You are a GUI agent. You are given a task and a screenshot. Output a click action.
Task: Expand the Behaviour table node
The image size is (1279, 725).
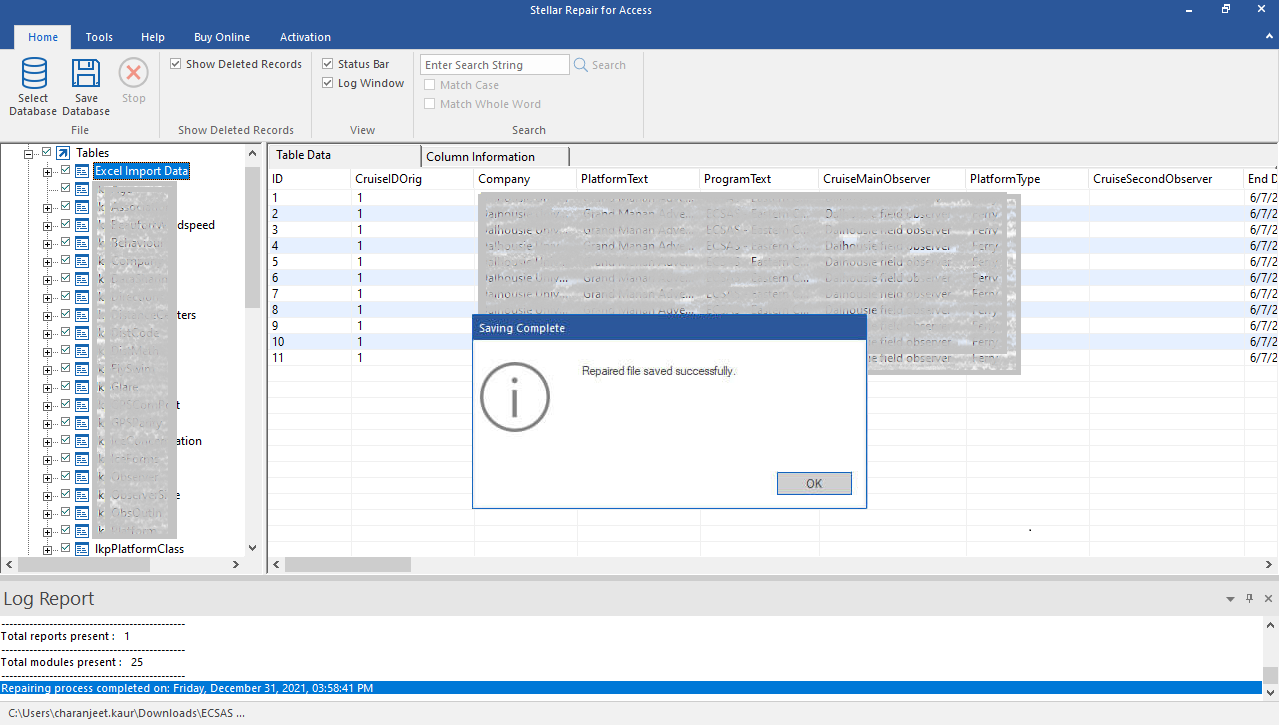(x=47, y=243)
